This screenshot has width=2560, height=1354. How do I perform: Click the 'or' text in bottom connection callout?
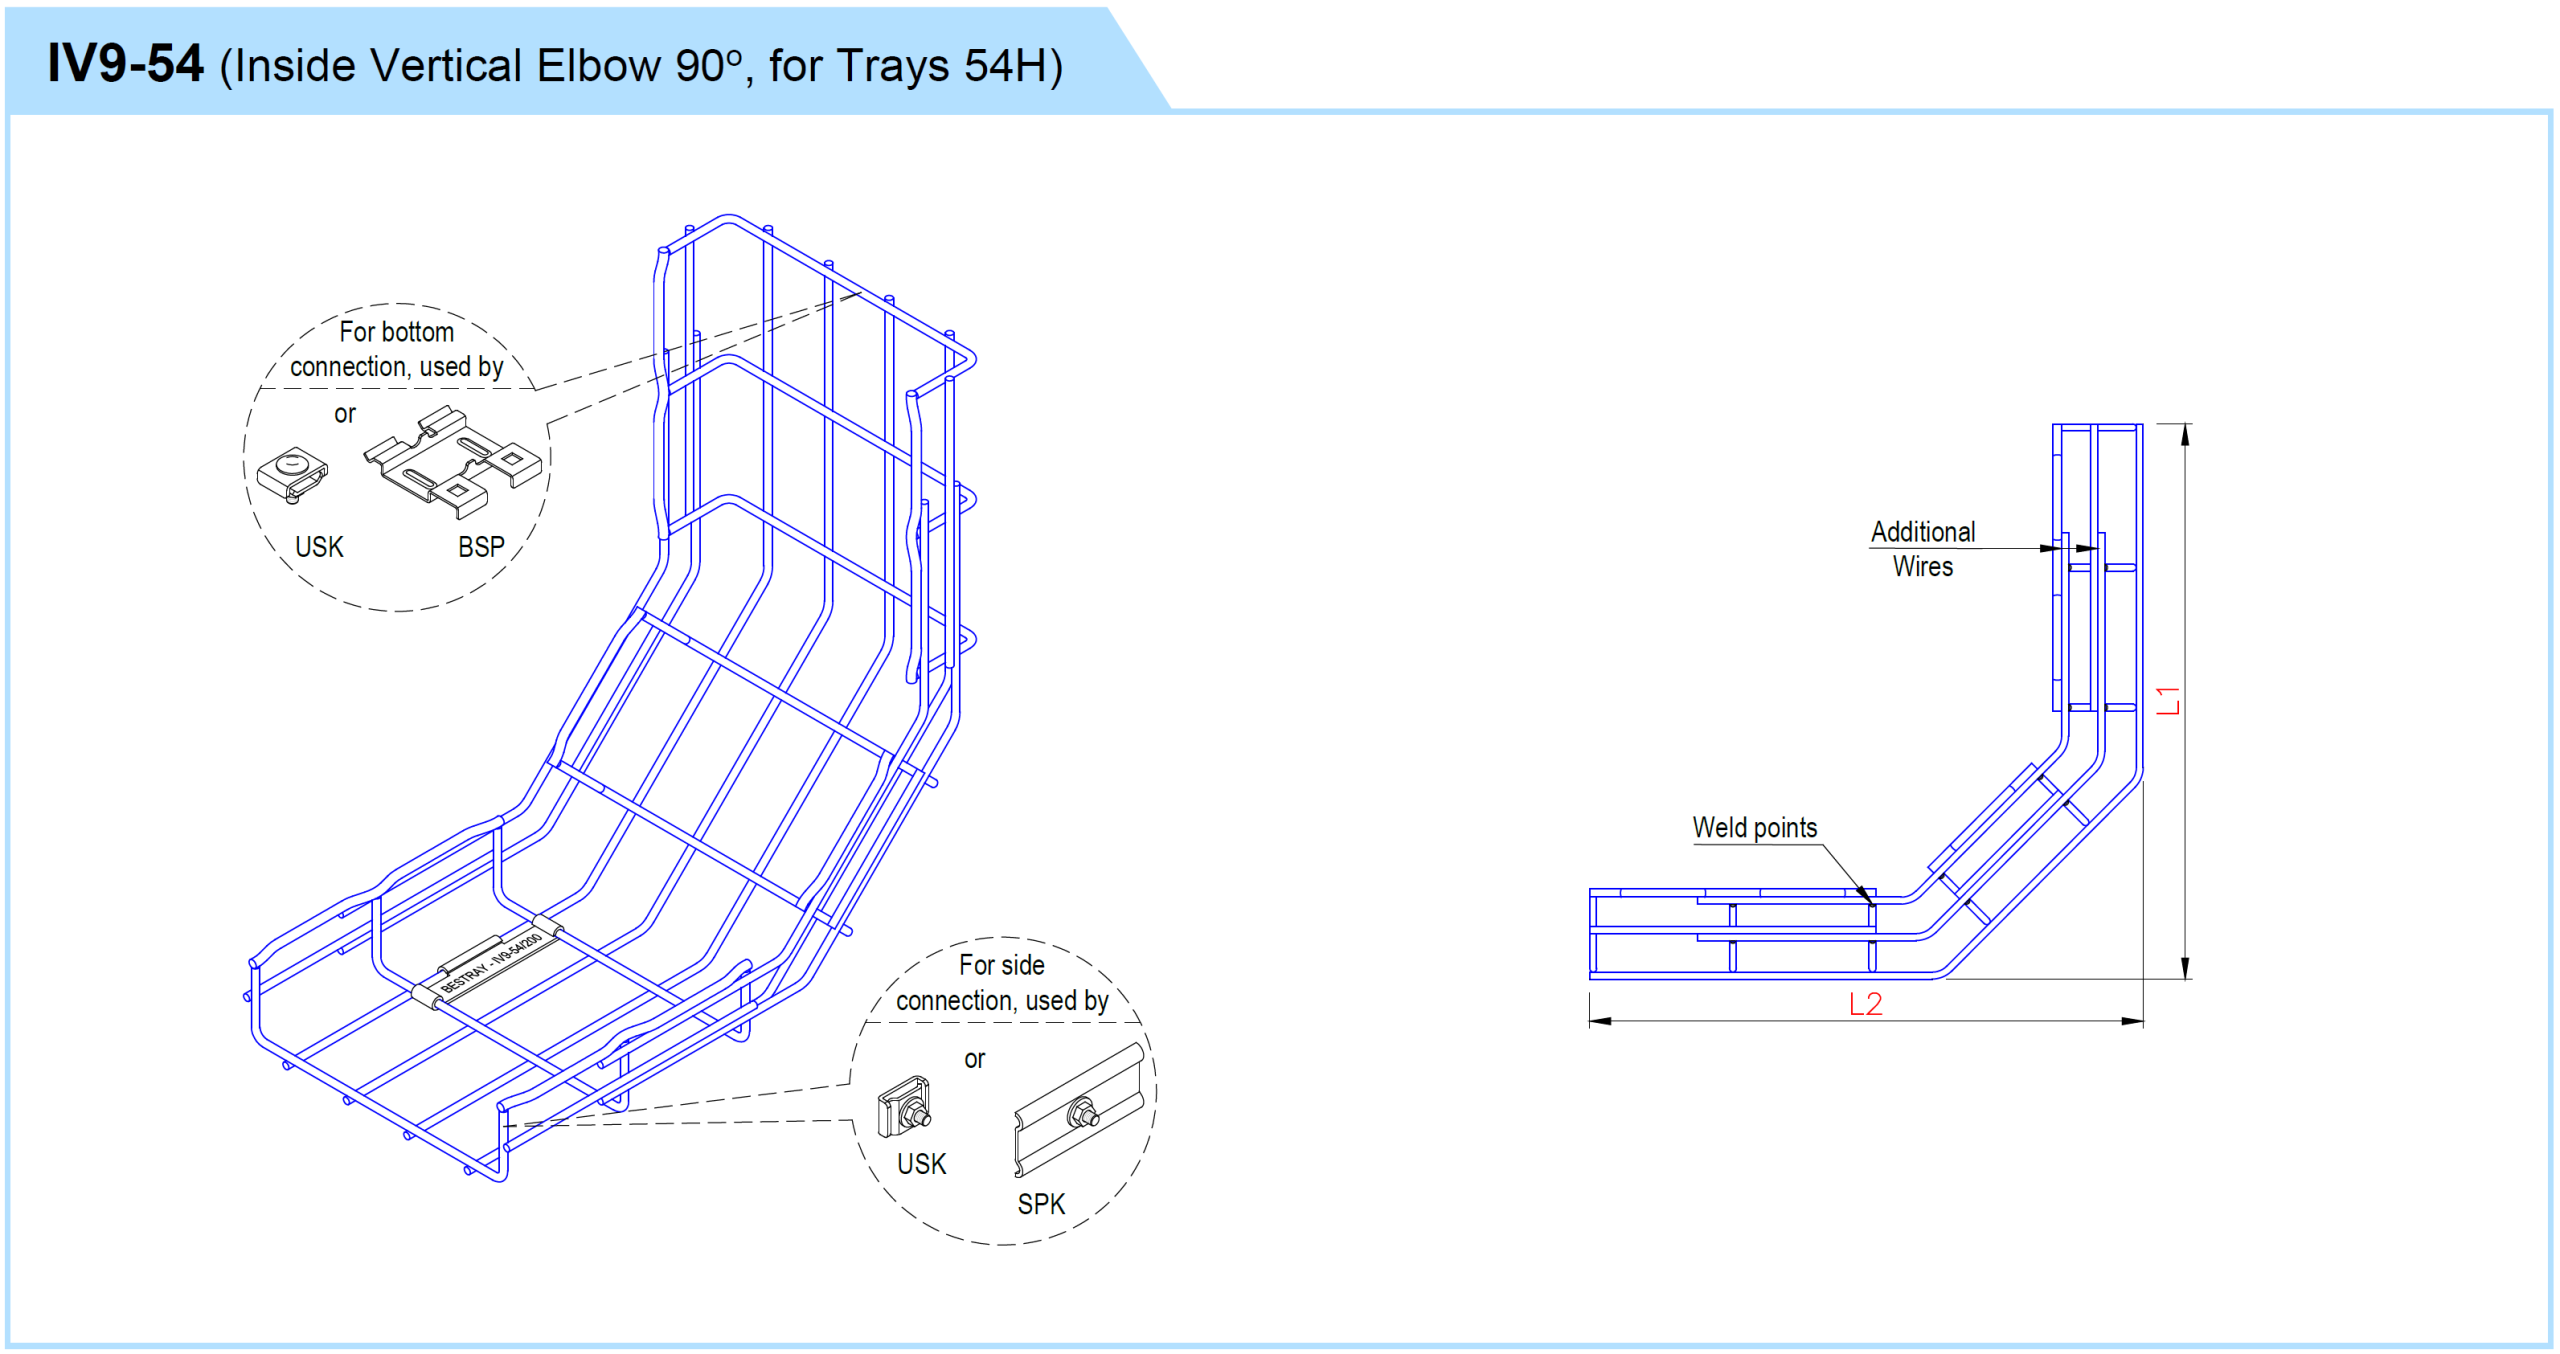click(x=344, y=413)
